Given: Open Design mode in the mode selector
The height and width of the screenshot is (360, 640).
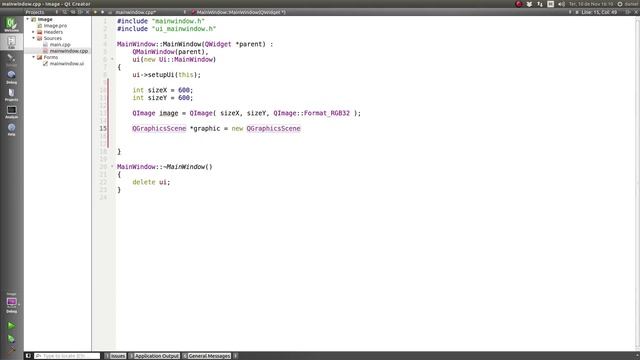Looking at the screenshot, I should (x=11, y=60).
